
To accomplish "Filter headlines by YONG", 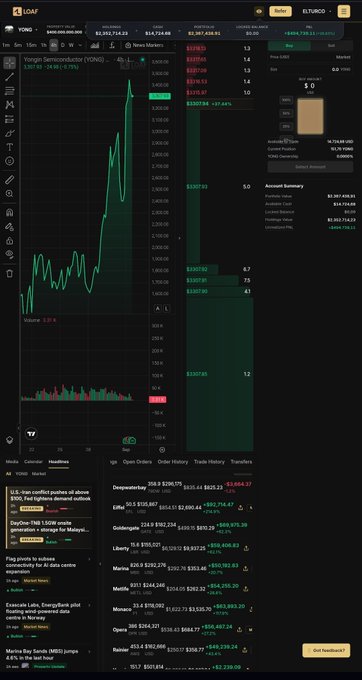I will [21, 474].
